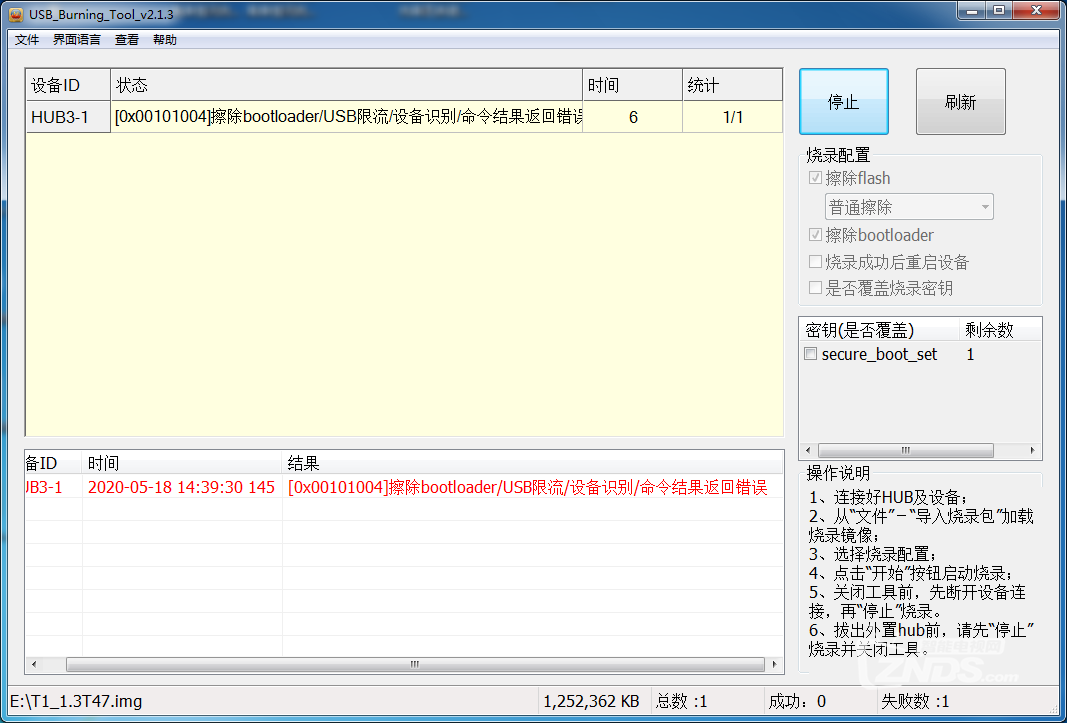Enable 是否覆盖烧录密钥 checkbox

pos(815,288)
